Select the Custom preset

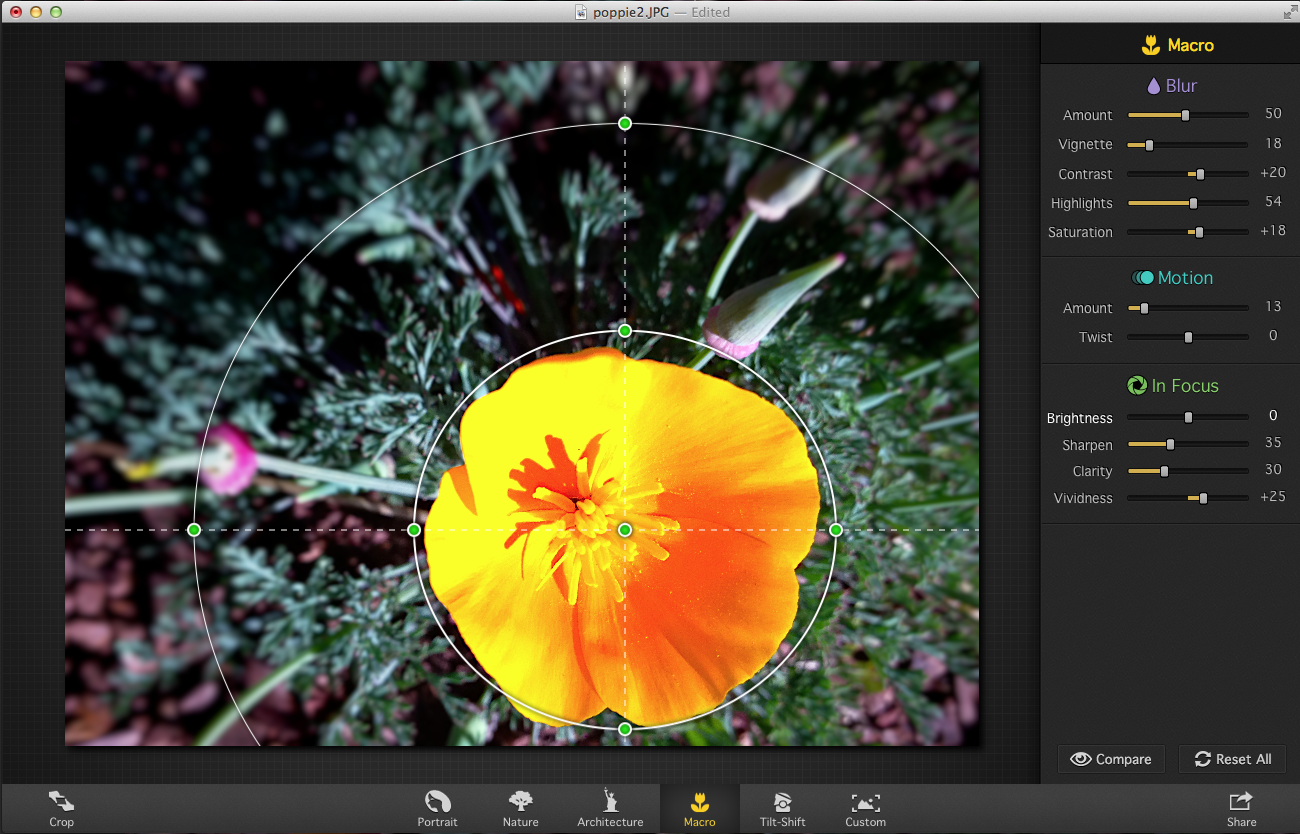[865, 808]
